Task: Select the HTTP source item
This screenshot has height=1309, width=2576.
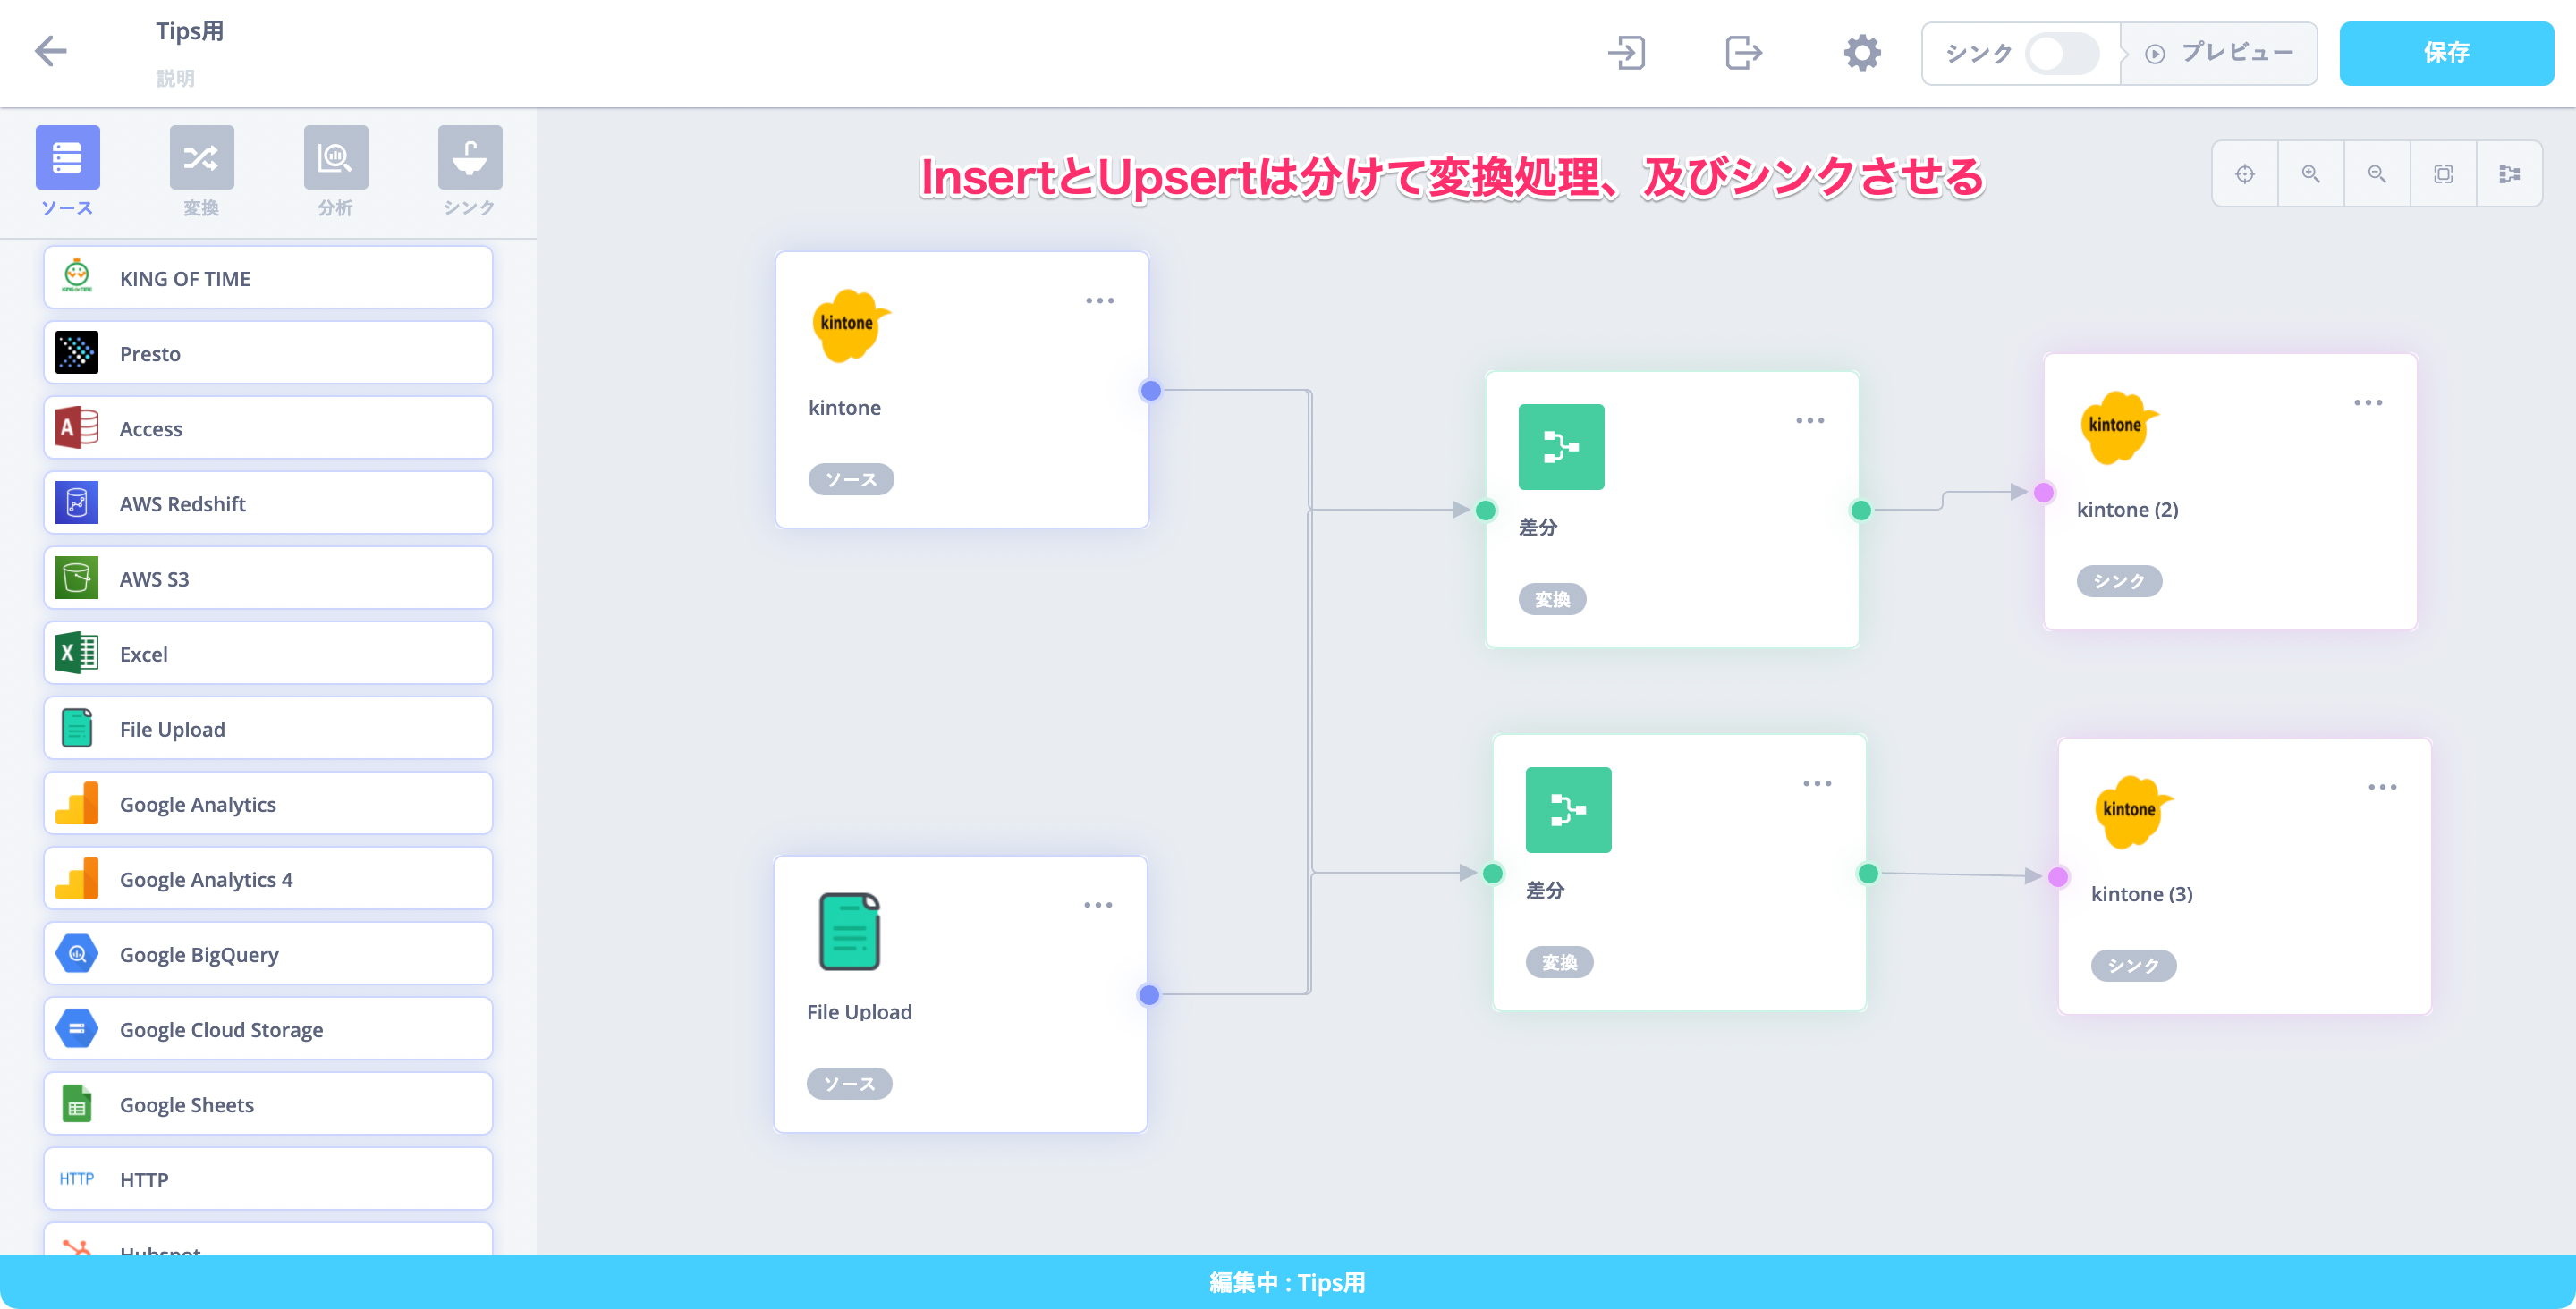Action: 268,1178
